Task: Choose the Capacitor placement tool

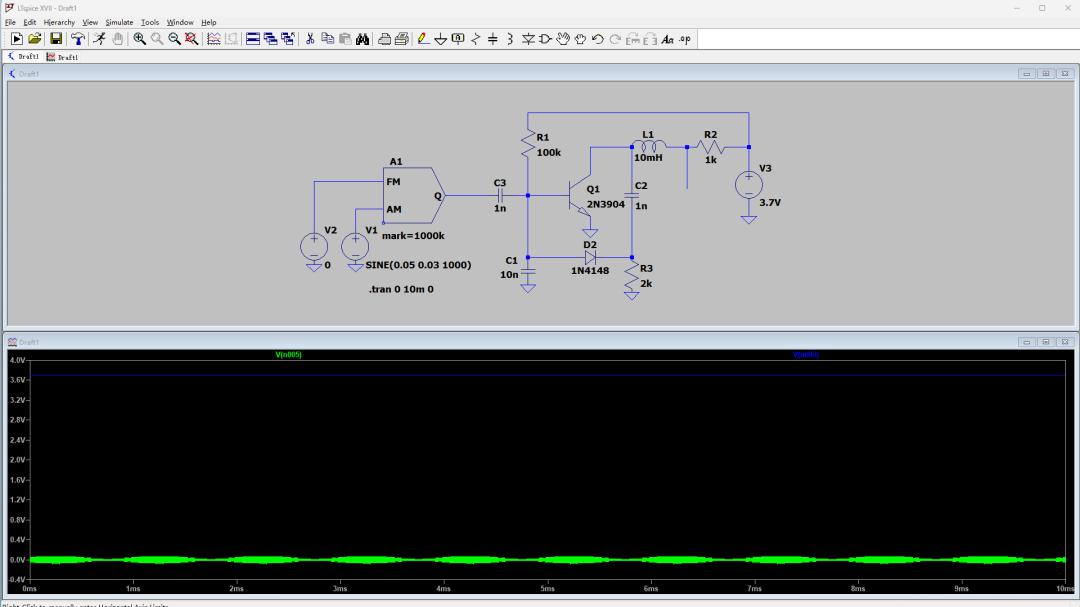Action: coord(493,39)
